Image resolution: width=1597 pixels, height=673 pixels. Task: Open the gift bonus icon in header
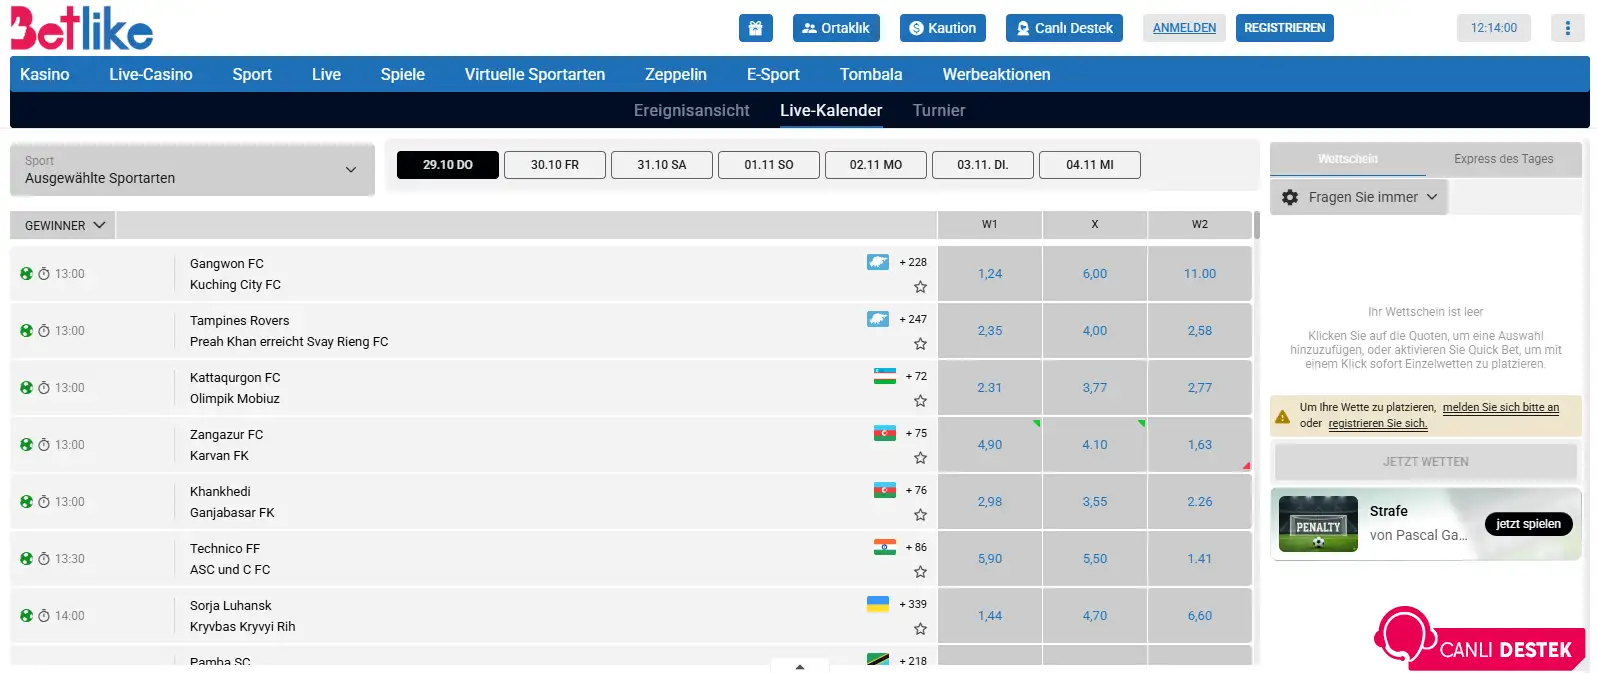pos(756,28)
